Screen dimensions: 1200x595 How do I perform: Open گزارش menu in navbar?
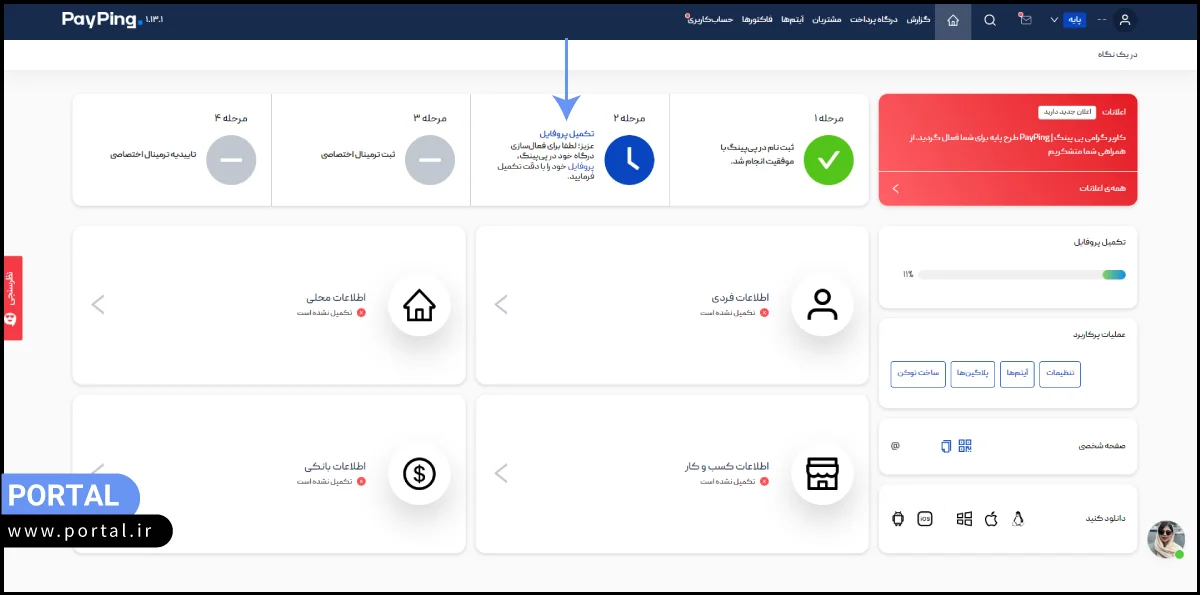(918, 20)
